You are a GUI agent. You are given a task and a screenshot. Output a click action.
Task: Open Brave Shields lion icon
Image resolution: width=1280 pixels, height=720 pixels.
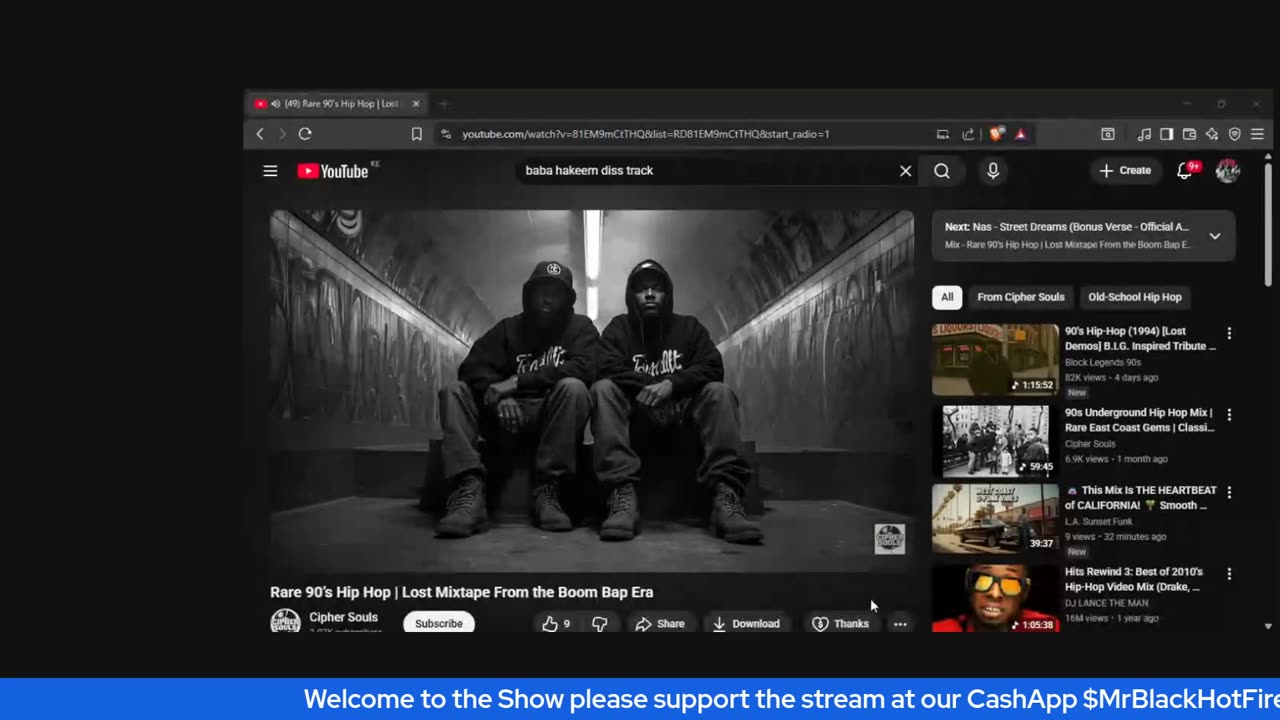click(996, 134)
